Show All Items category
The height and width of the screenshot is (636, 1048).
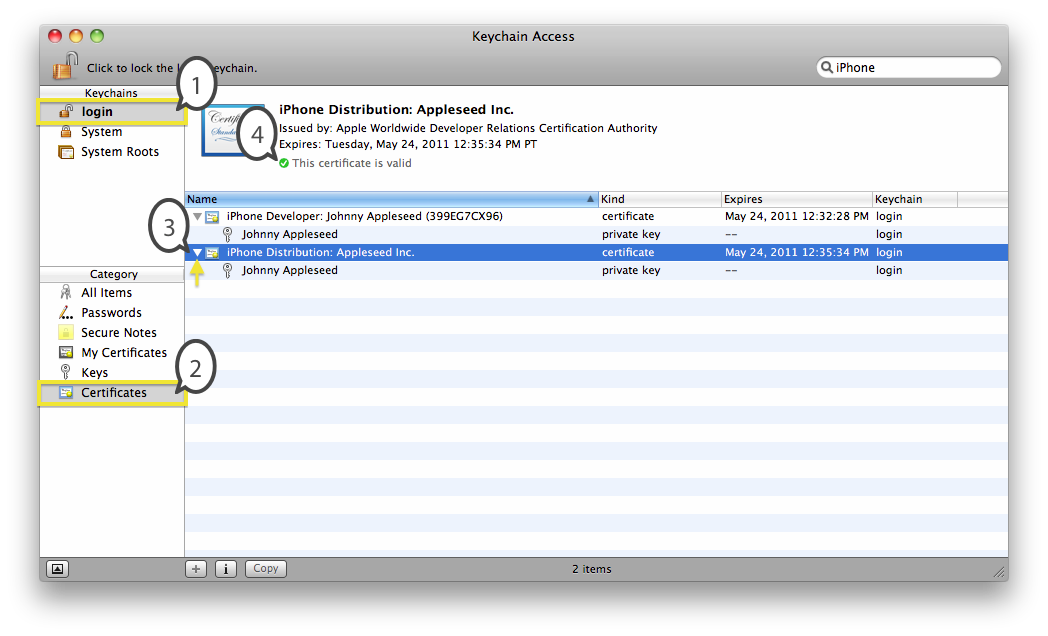click(x=106, y=293)
